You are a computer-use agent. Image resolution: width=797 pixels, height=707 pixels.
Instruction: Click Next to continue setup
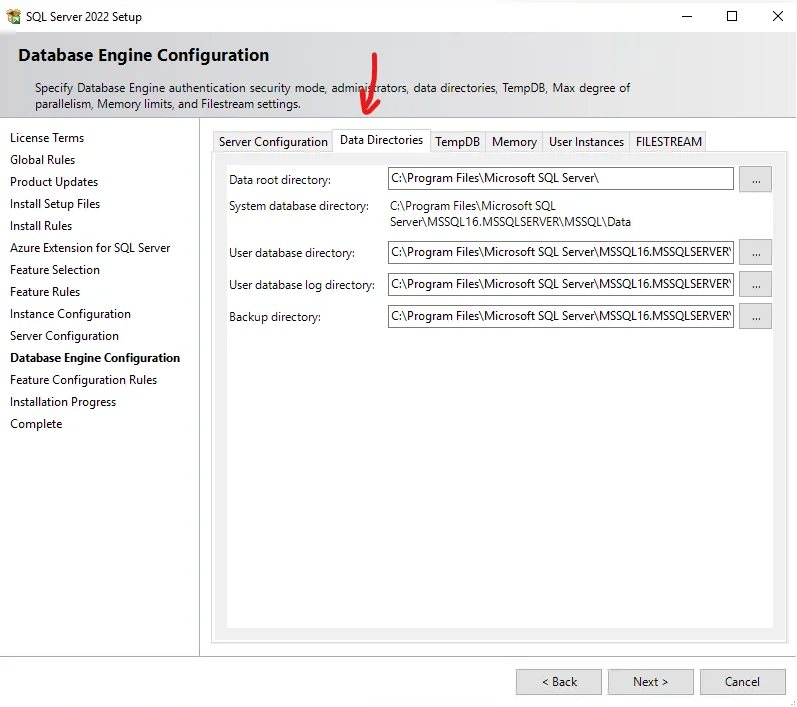[x=651, y=682]
